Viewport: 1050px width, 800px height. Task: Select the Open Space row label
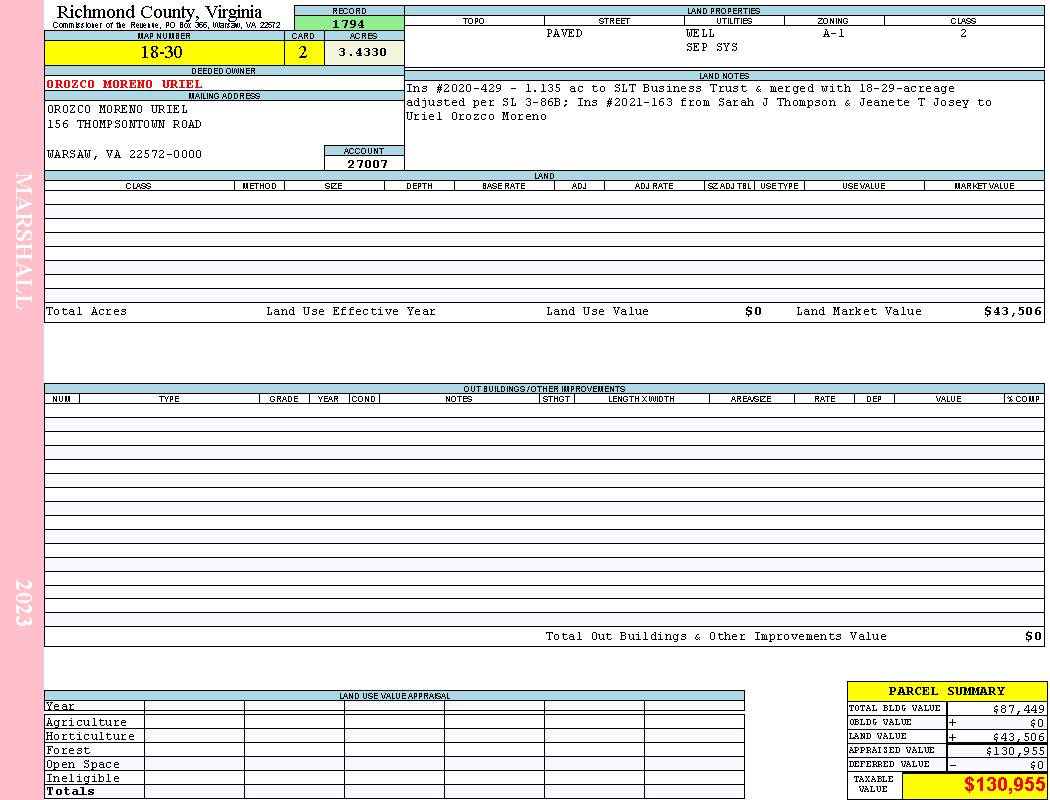pyautogui.click(x=83, y=765)
